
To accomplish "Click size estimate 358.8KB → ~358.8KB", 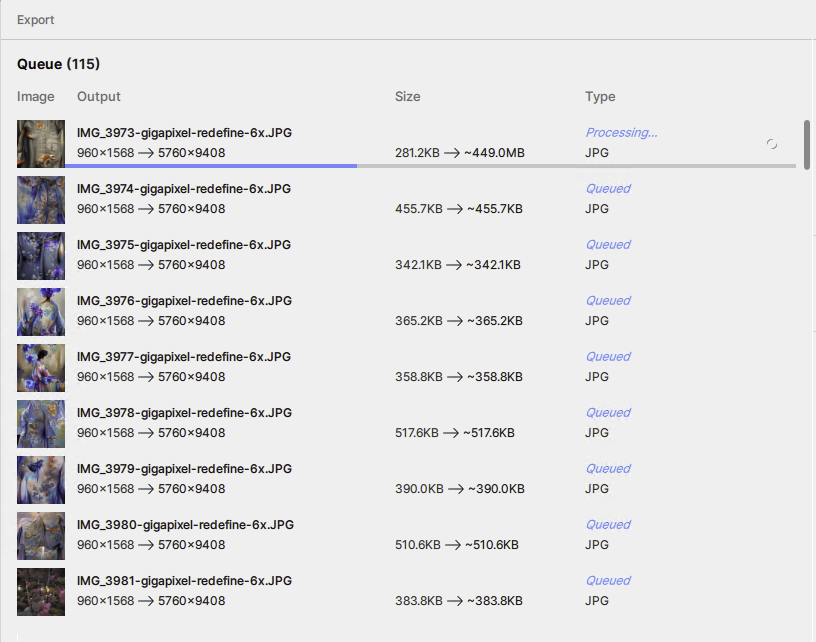I will pos(458,377).
